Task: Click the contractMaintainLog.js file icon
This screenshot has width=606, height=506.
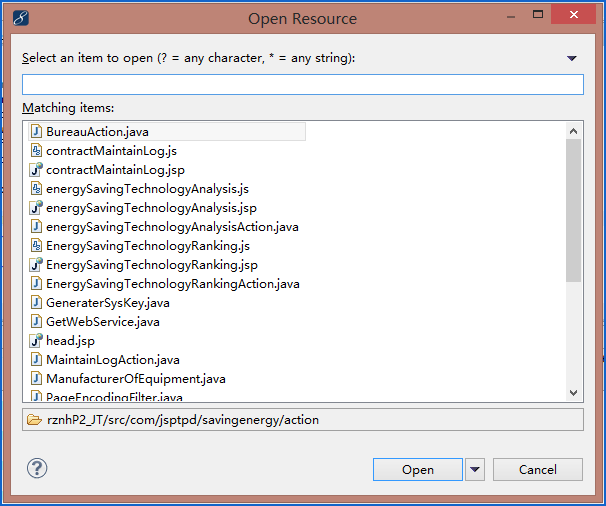Action: click(x=36, y=150)
